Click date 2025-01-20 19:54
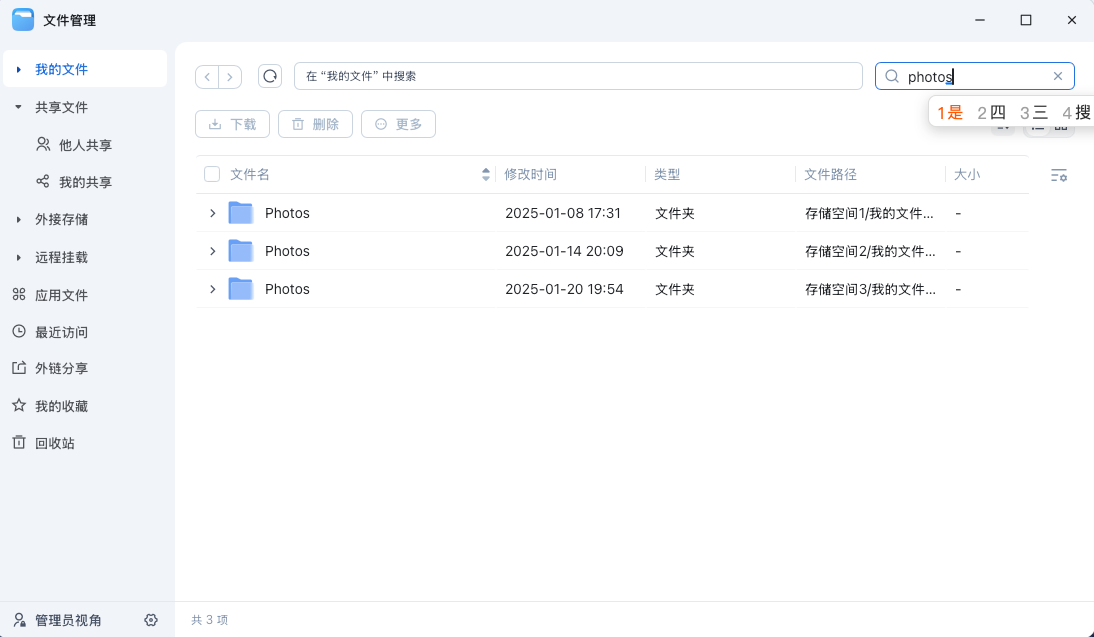1094x637 pixels. [x=564, y=289]
